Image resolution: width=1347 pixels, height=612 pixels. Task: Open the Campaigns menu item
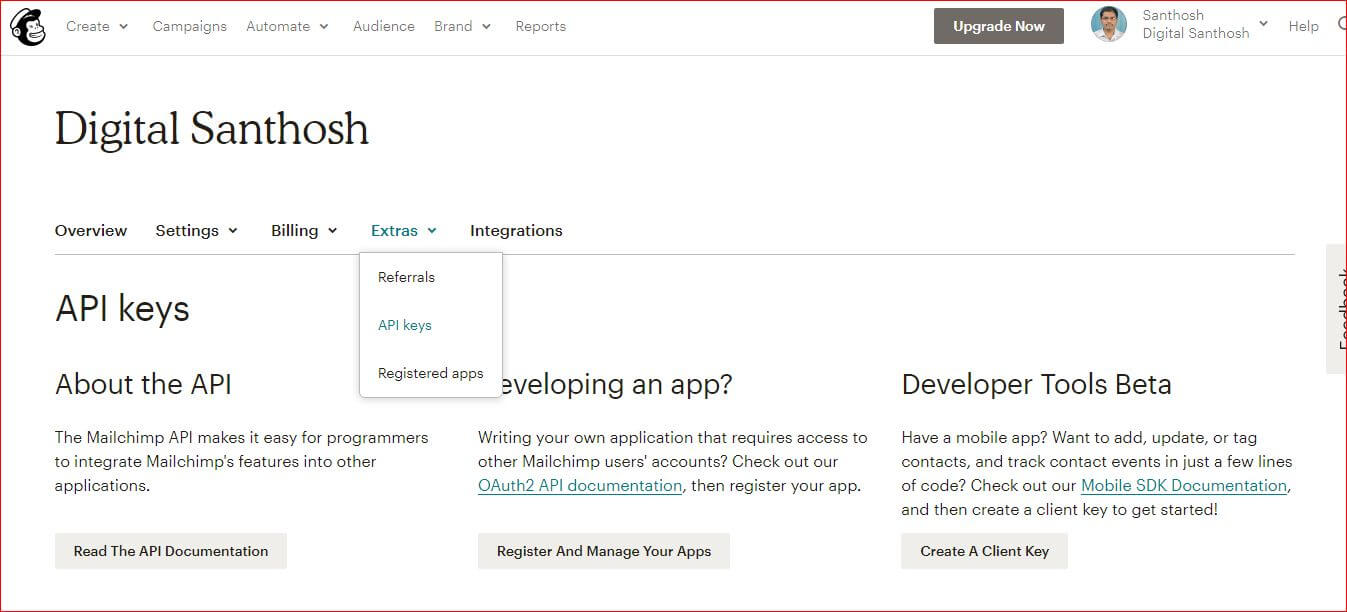189,26
